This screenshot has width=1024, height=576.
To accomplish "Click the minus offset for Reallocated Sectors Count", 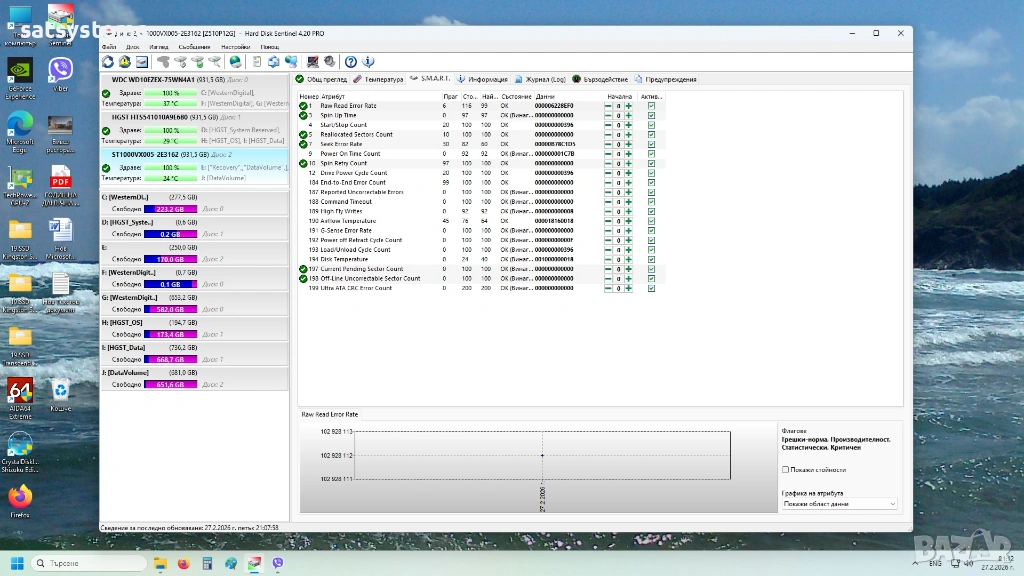I will (x=608, y=134).
